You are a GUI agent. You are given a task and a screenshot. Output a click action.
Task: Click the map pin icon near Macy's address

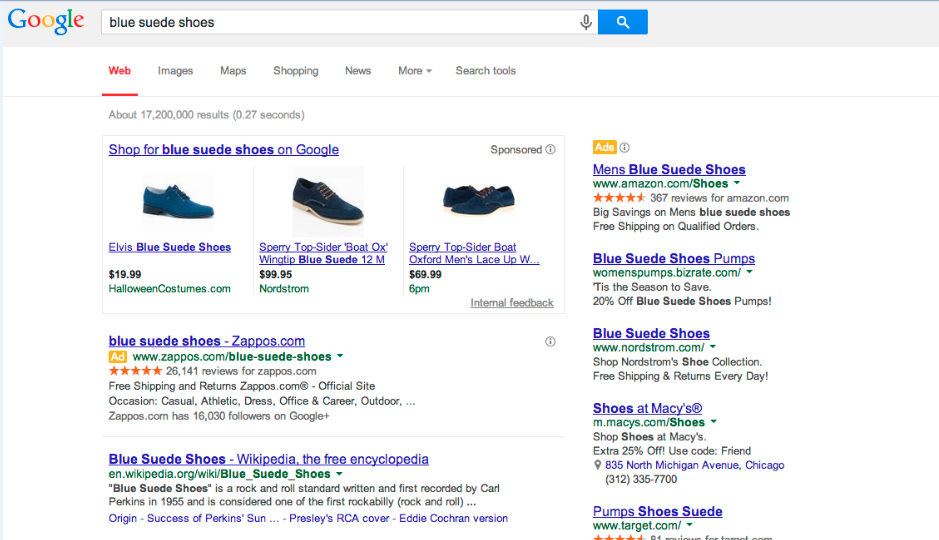point(597,465)
